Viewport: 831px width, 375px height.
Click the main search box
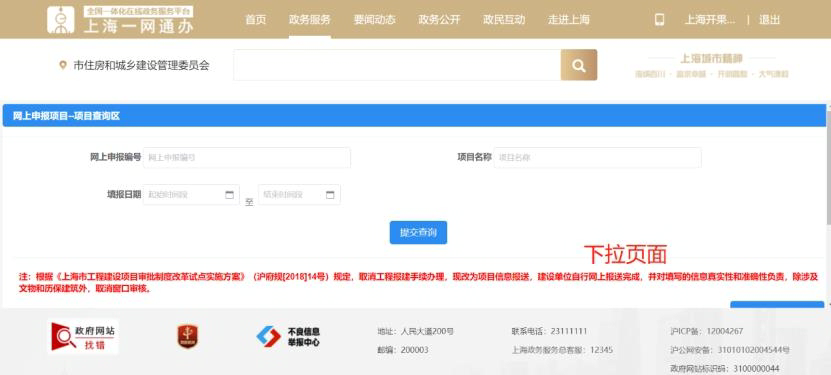pyautogui.click(x=397, y=65)
